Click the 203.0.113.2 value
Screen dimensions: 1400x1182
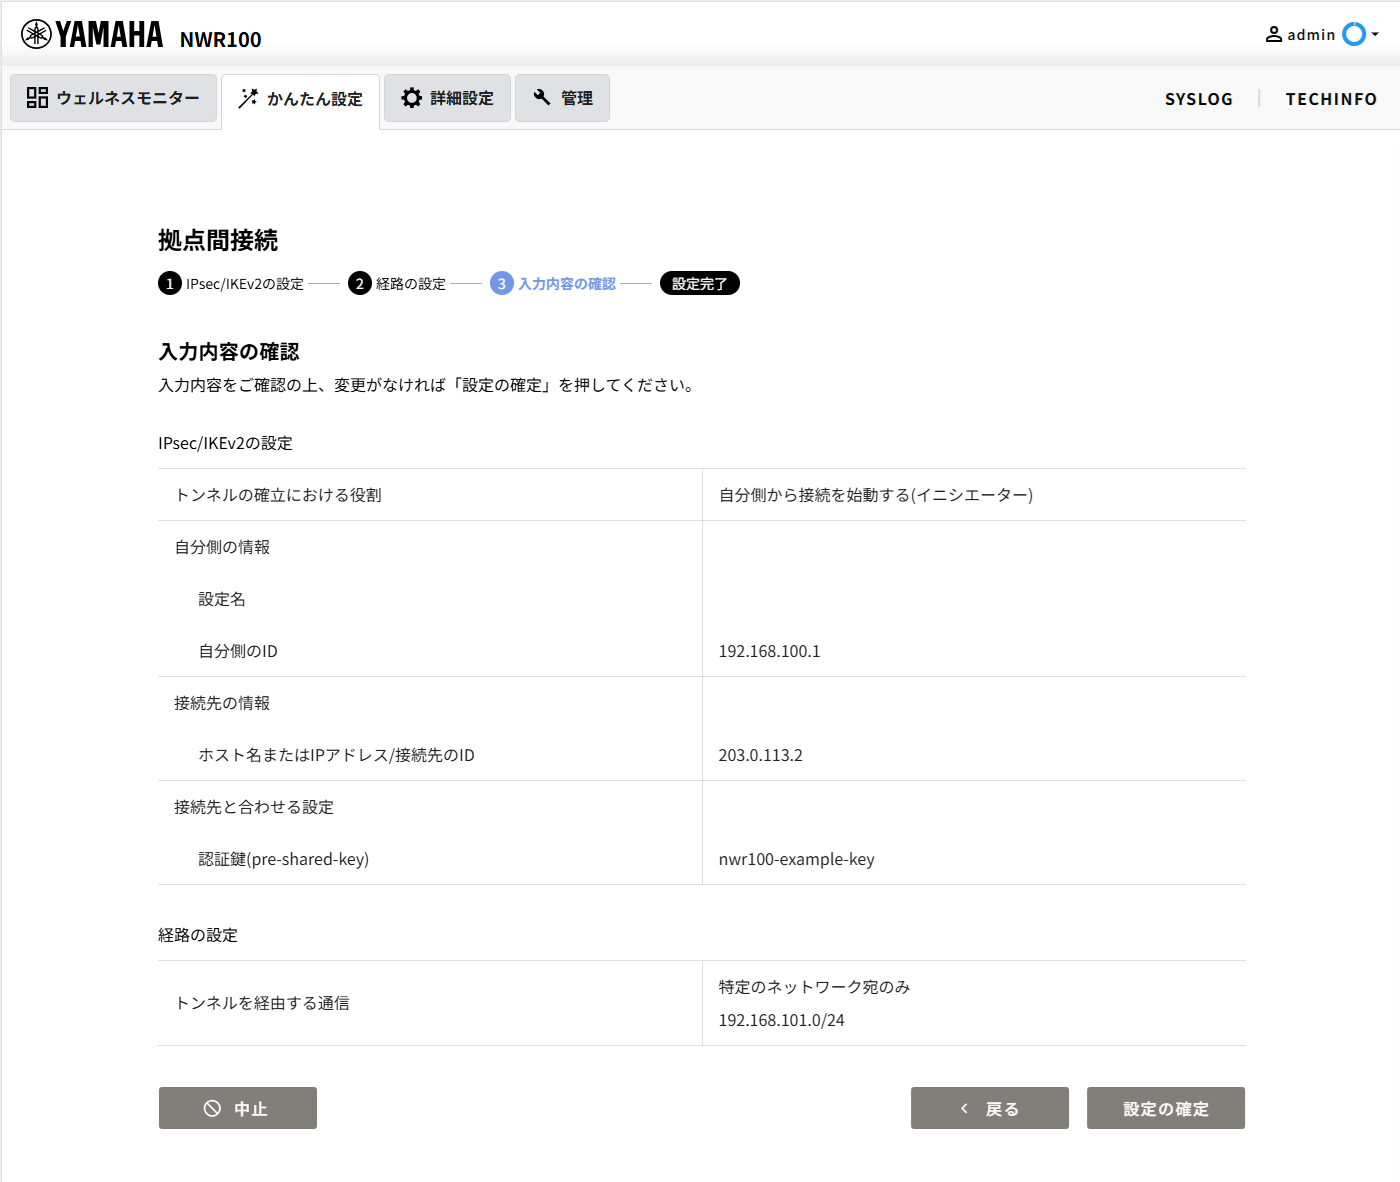pyautogui.click(x=761, y=755)
